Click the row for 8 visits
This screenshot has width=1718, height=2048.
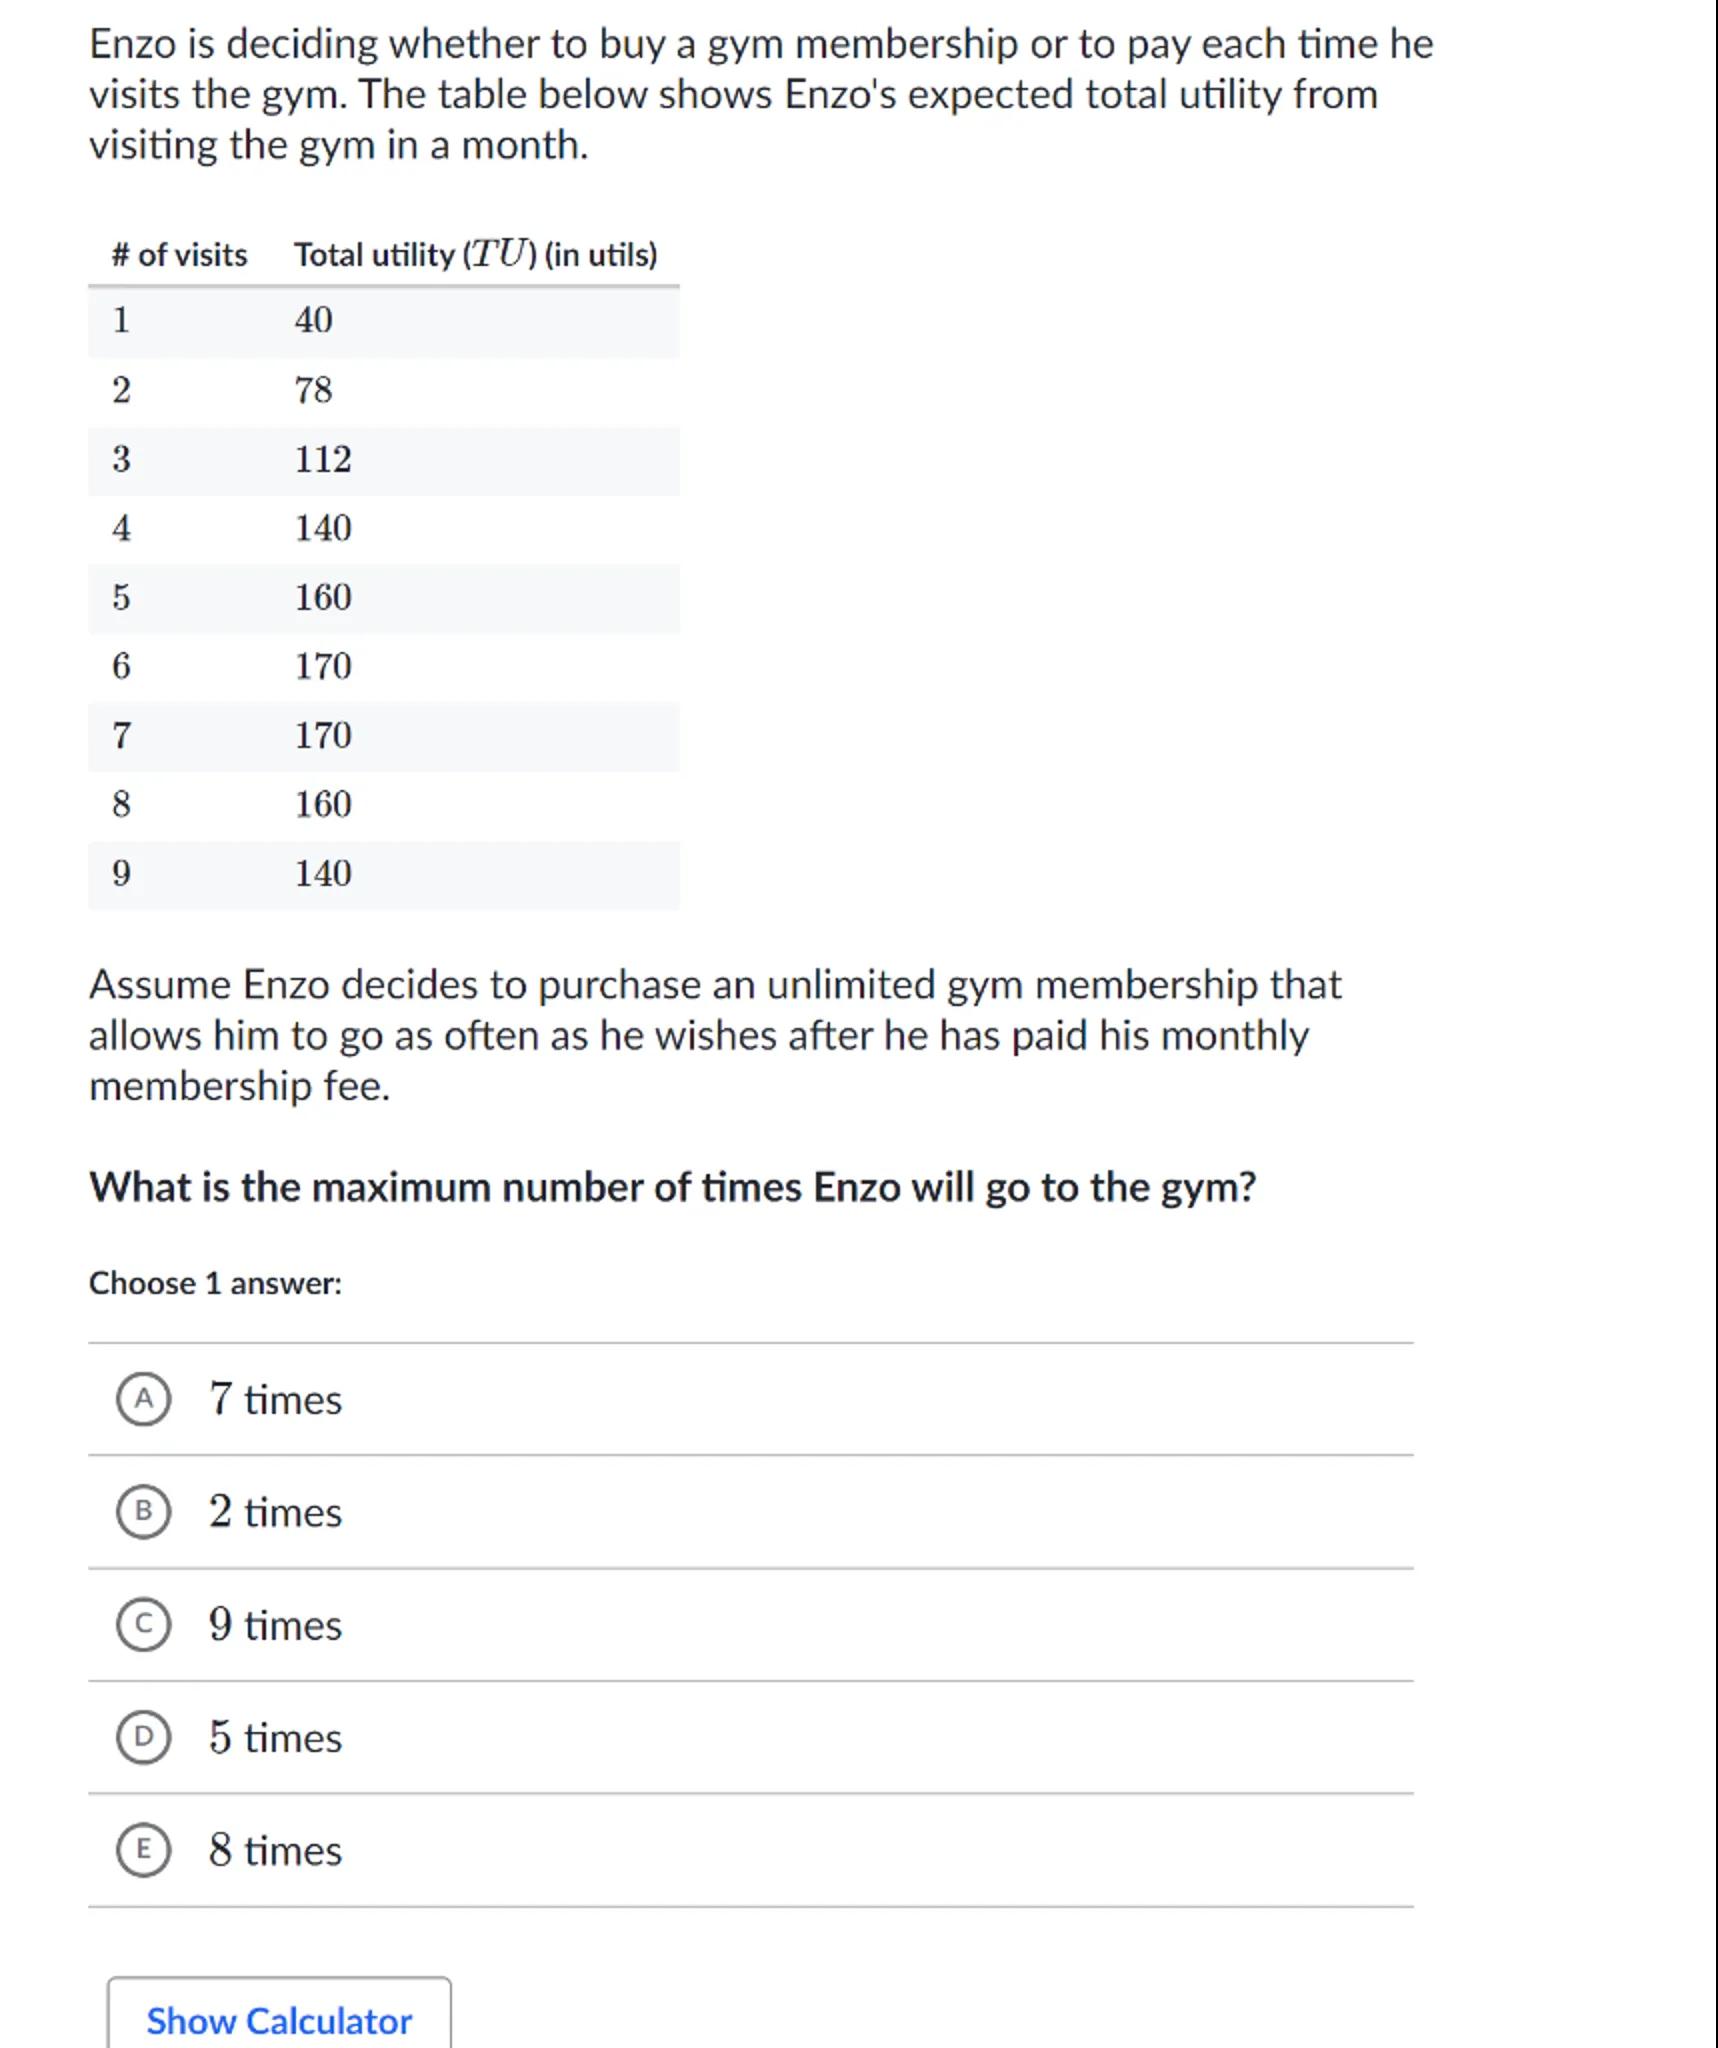click(x=383, y=804)
